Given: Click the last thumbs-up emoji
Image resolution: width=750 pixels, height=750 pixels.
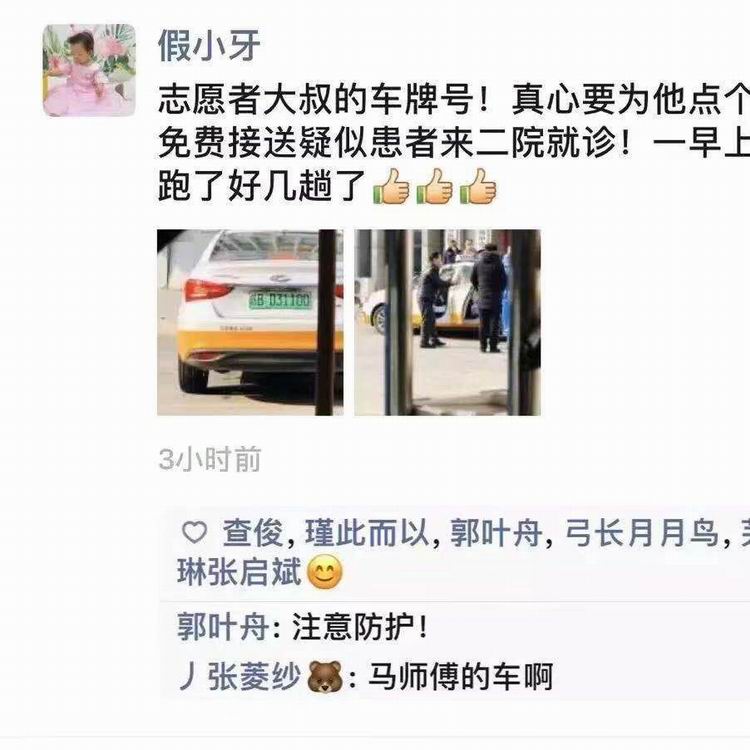Looking at the screenshot, I should [478, 186].
